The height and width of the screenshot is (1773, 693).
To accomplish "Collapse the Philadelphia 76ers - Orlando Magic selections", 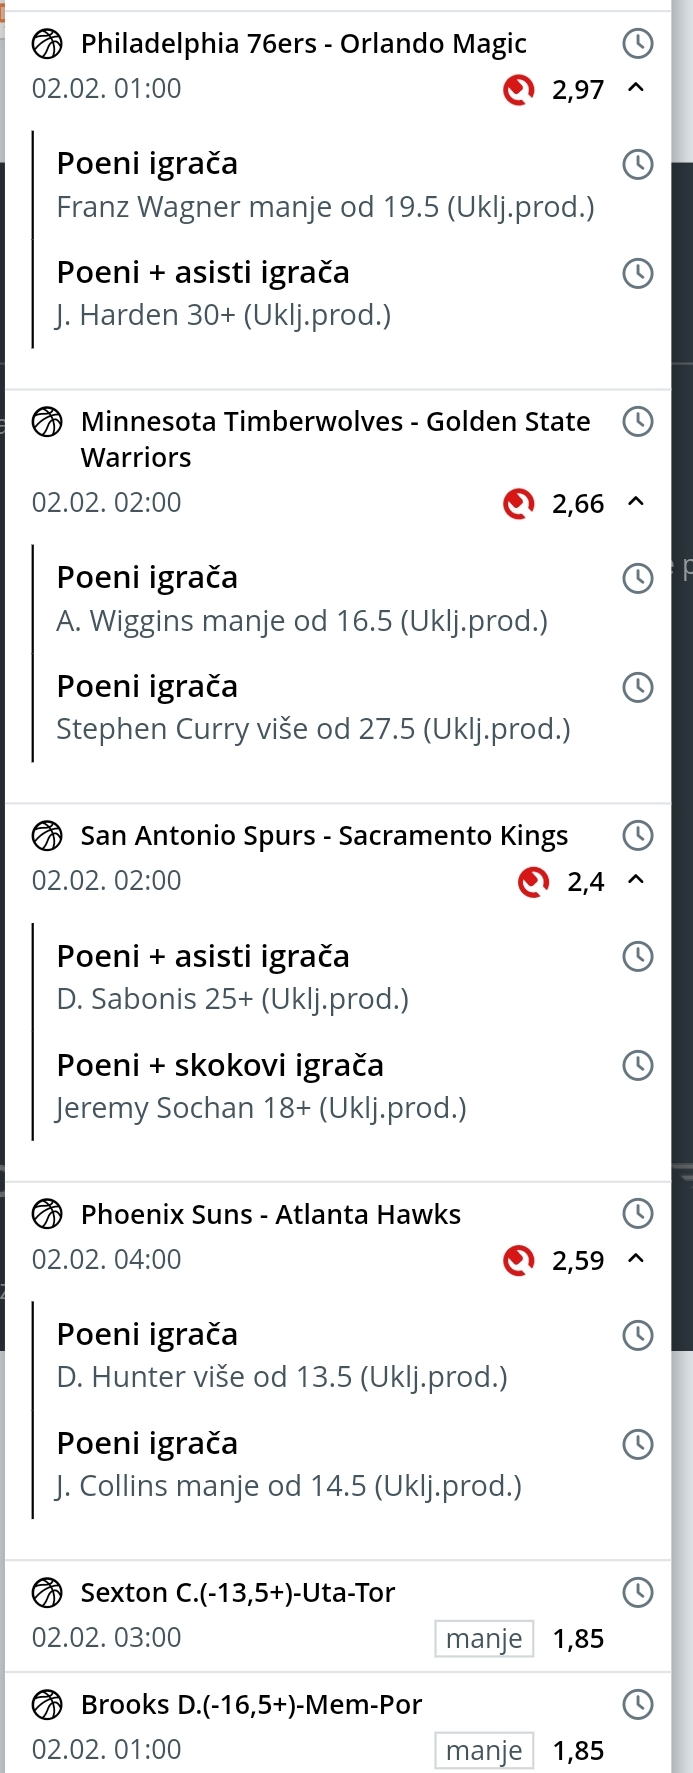I will pyautogui.click(x=635, y=88).
